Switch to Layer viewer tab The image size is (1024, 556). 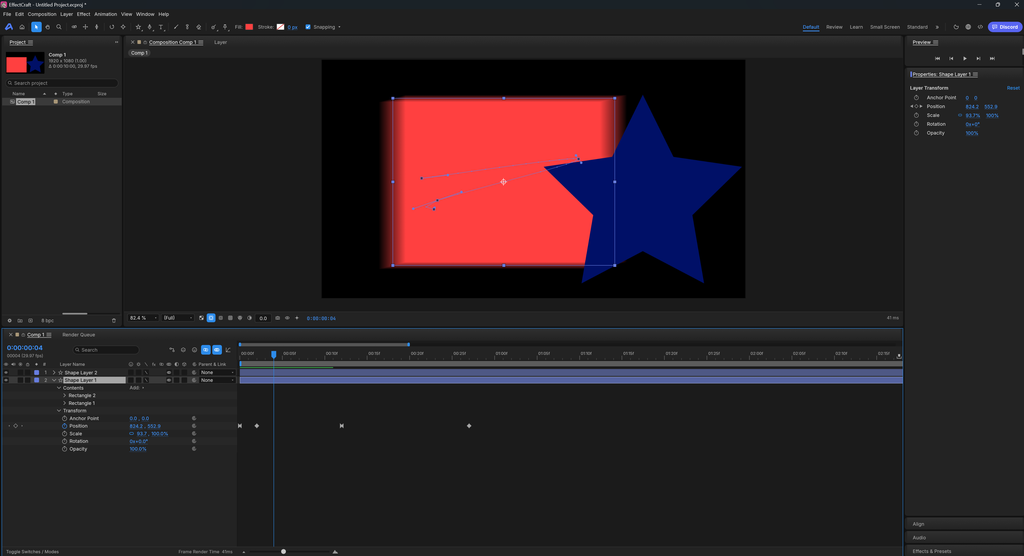(x=221, y=42)
